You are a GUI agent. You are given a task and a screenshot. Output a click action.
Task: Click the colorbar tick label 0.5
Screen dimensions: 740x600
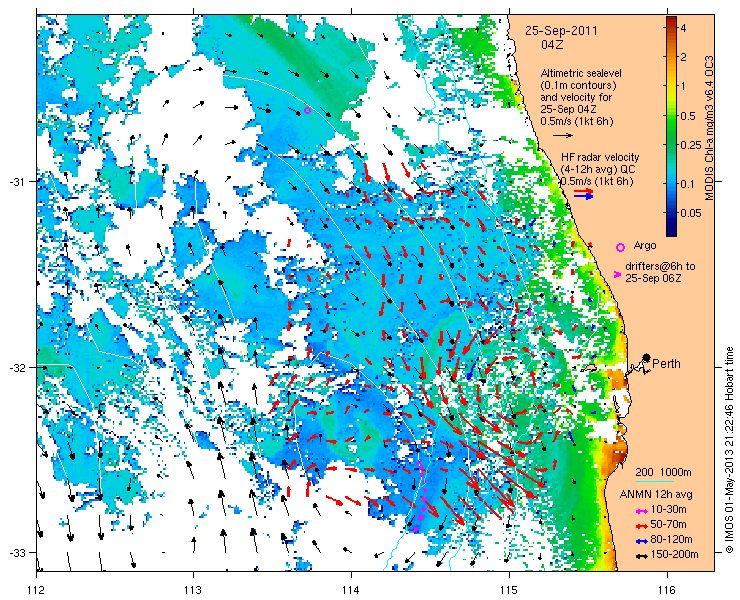[688, 116]
